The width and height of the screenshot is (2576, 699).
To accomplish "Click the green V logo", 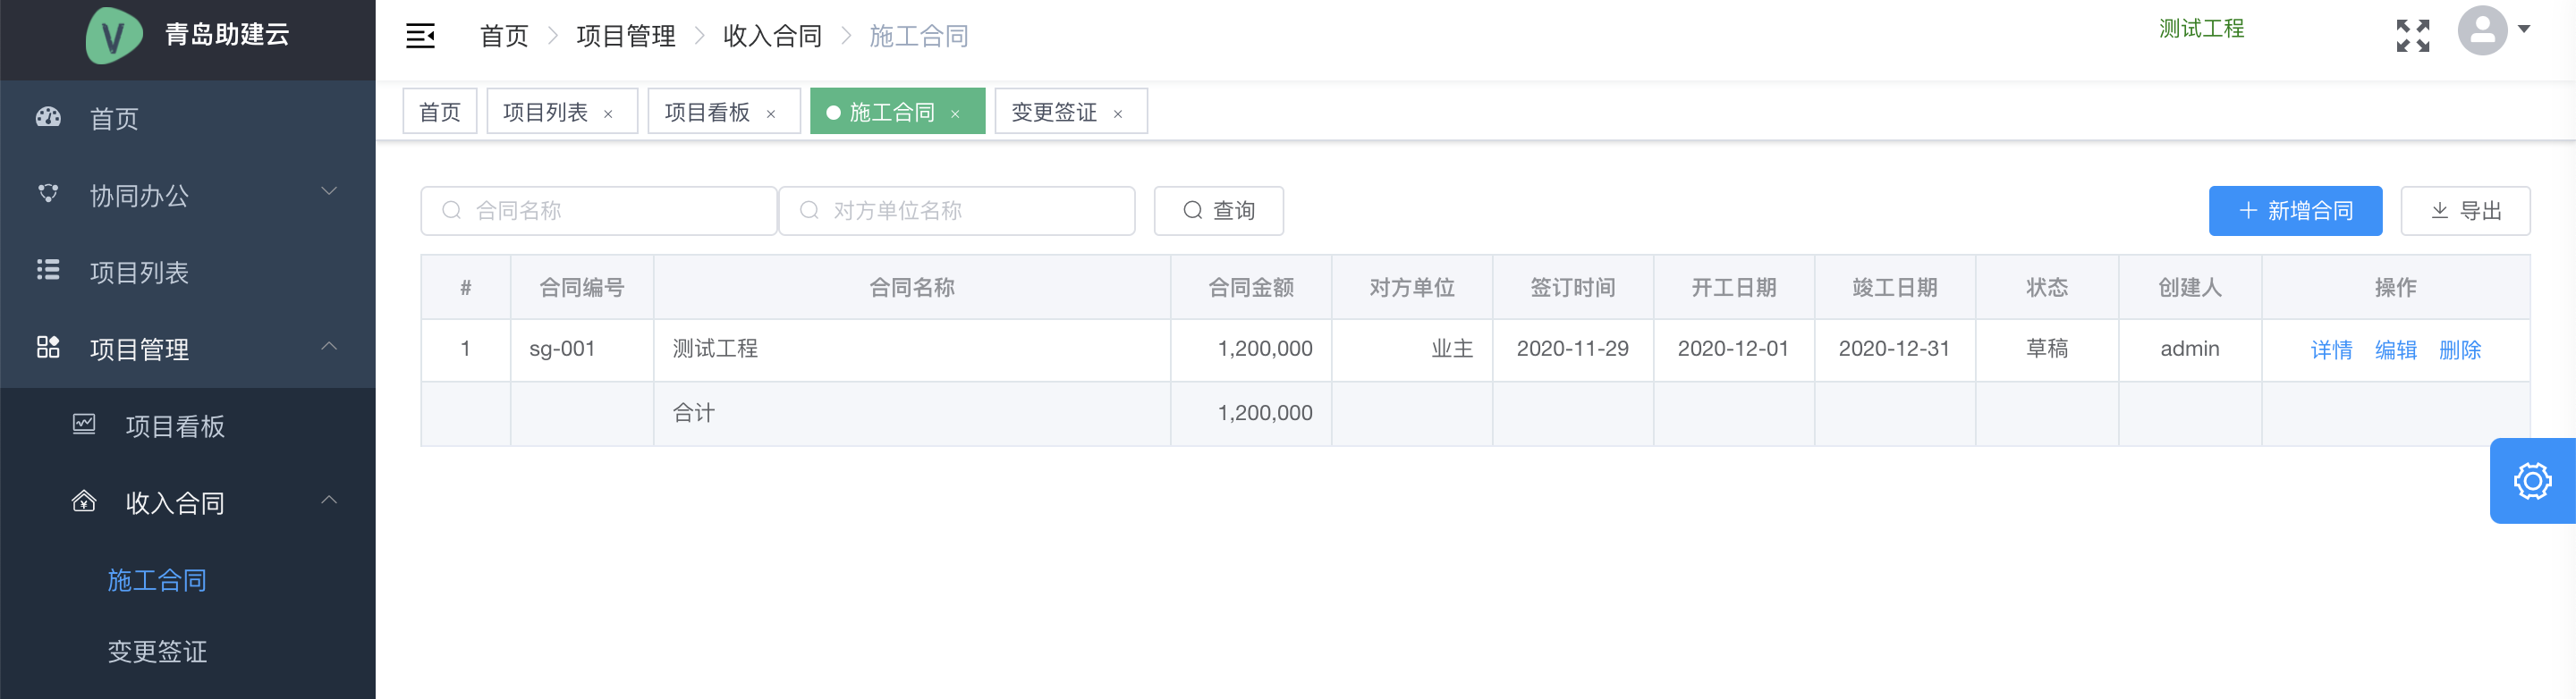I will coord(113,36).
